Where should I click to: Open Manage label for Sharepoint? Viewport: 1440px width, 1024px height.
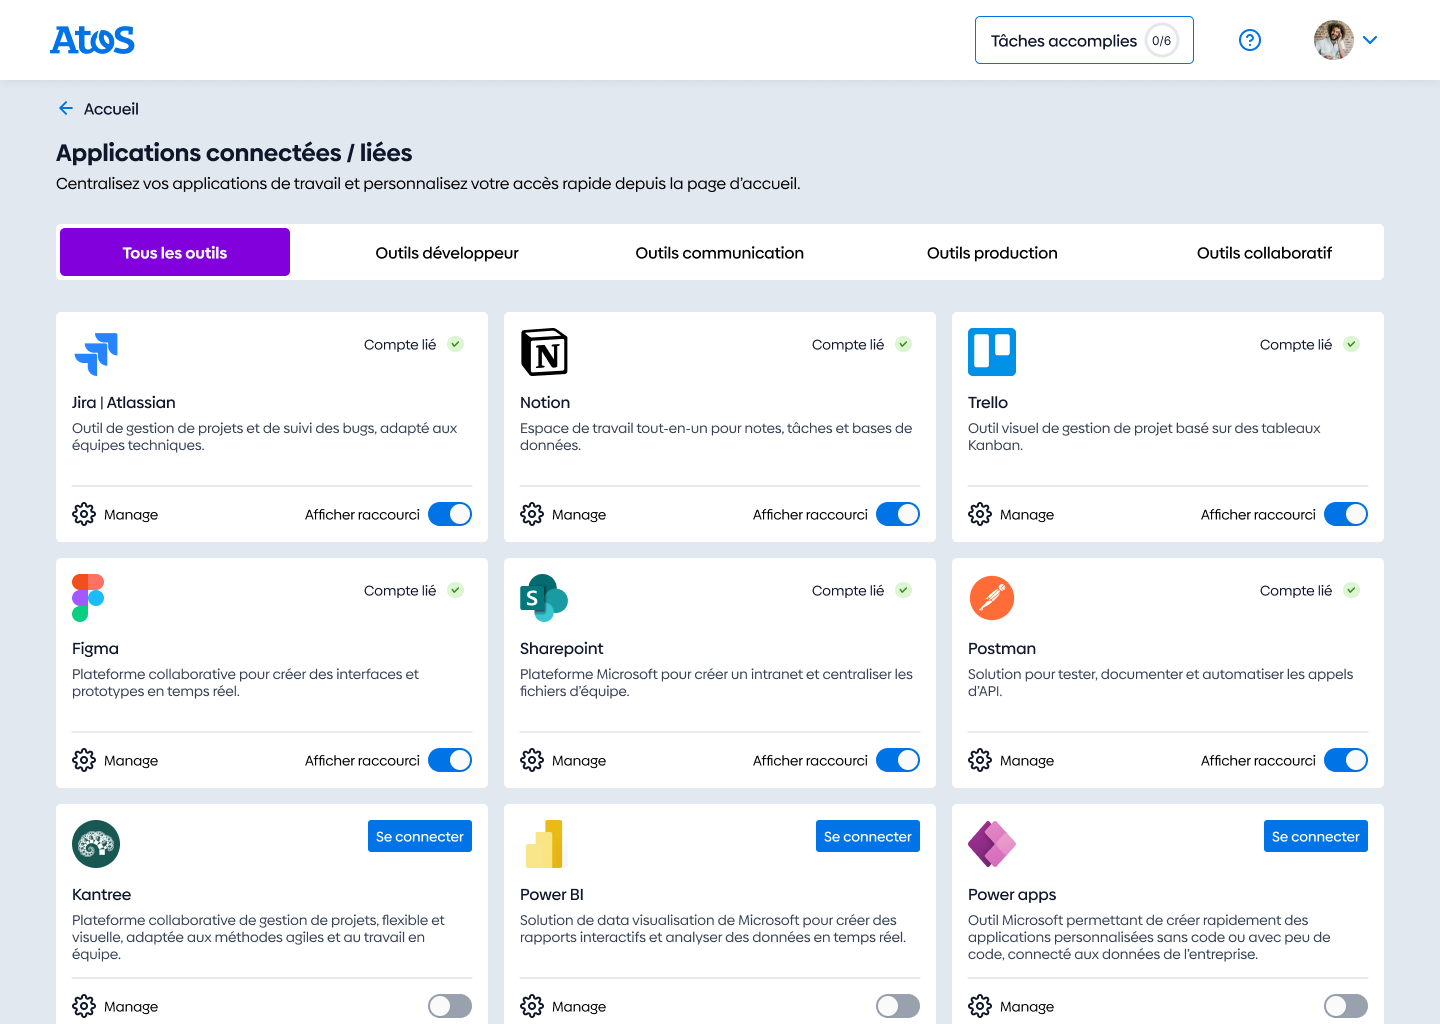pos(579,761)
